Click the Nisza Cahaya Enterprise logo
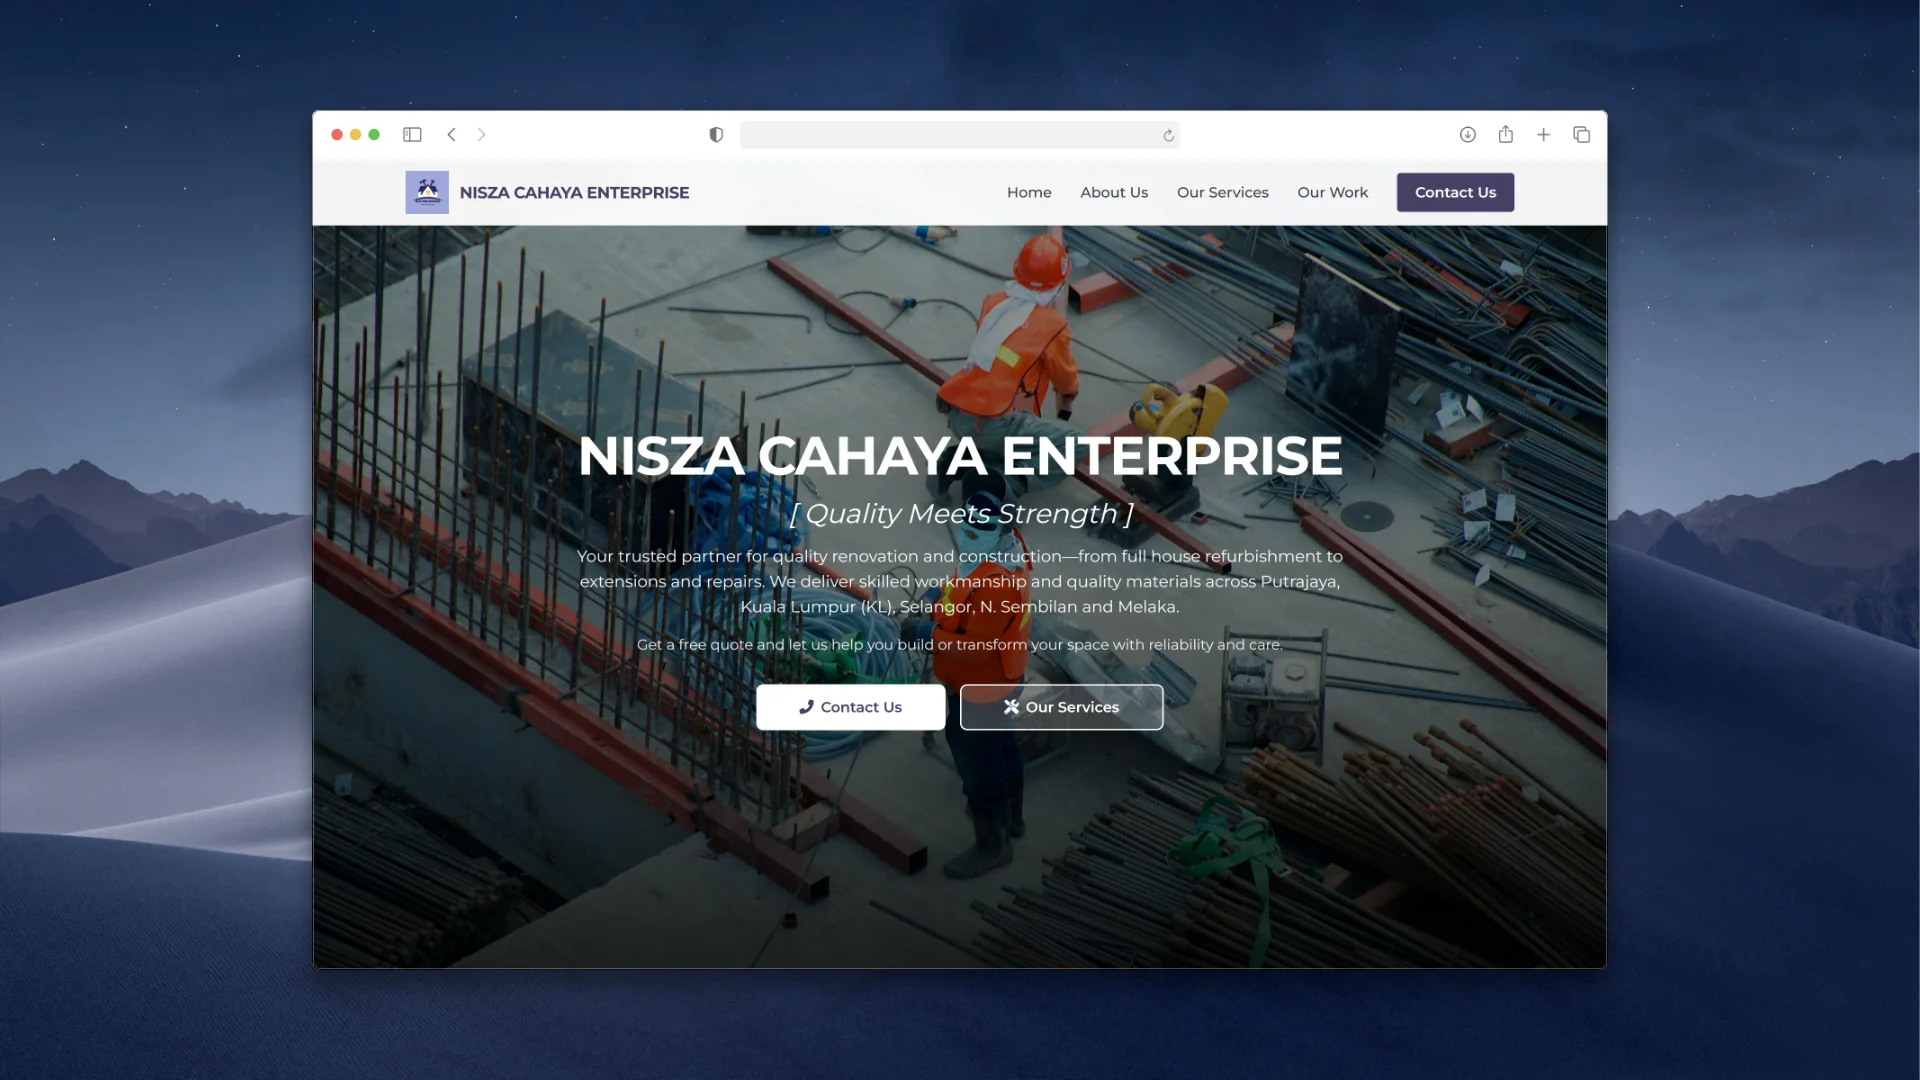Viewport: 1920px width, 1080px height. point(427,192)
